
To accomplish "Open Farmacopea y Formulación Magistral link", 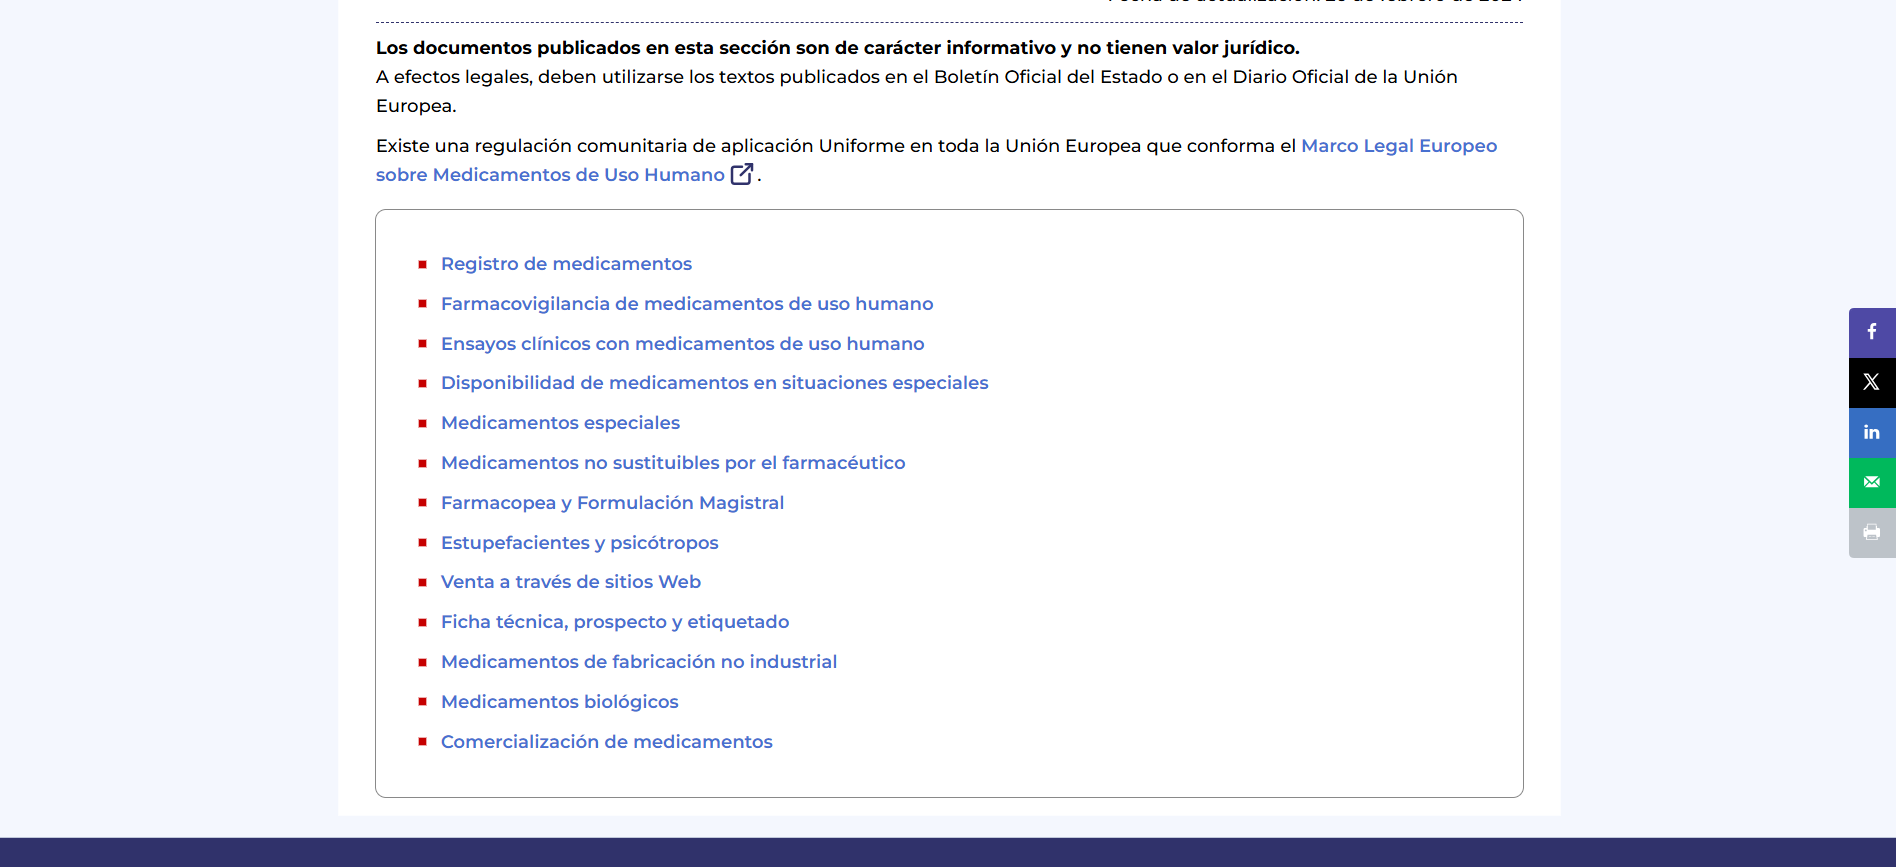I will point(612,503).
